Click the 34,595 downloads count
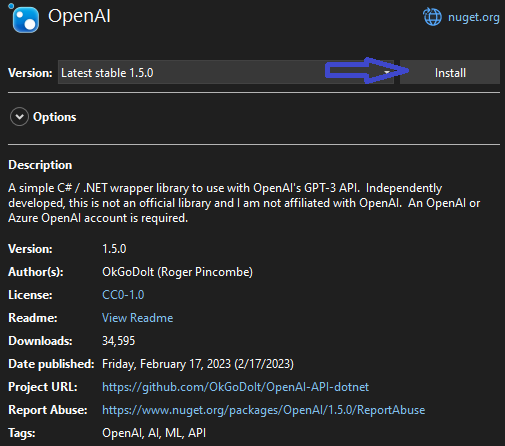Screen dimensions: 505x446 point(118,341)
